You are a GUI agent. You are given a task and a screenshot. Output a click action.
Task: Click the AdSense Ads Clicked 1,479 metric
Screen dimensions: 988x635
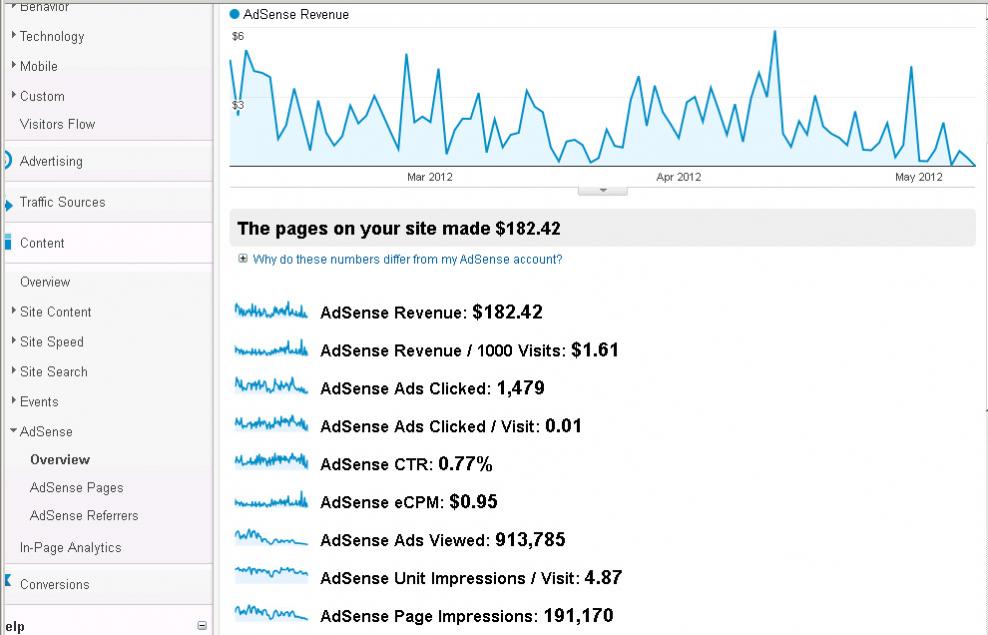[432, 388]
